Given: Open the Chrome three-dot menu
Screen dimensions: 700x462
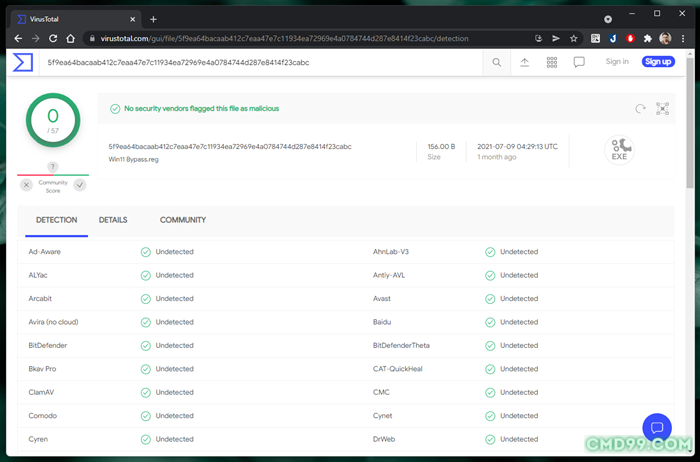Looking at the screenshot, I should pos(683,38).
